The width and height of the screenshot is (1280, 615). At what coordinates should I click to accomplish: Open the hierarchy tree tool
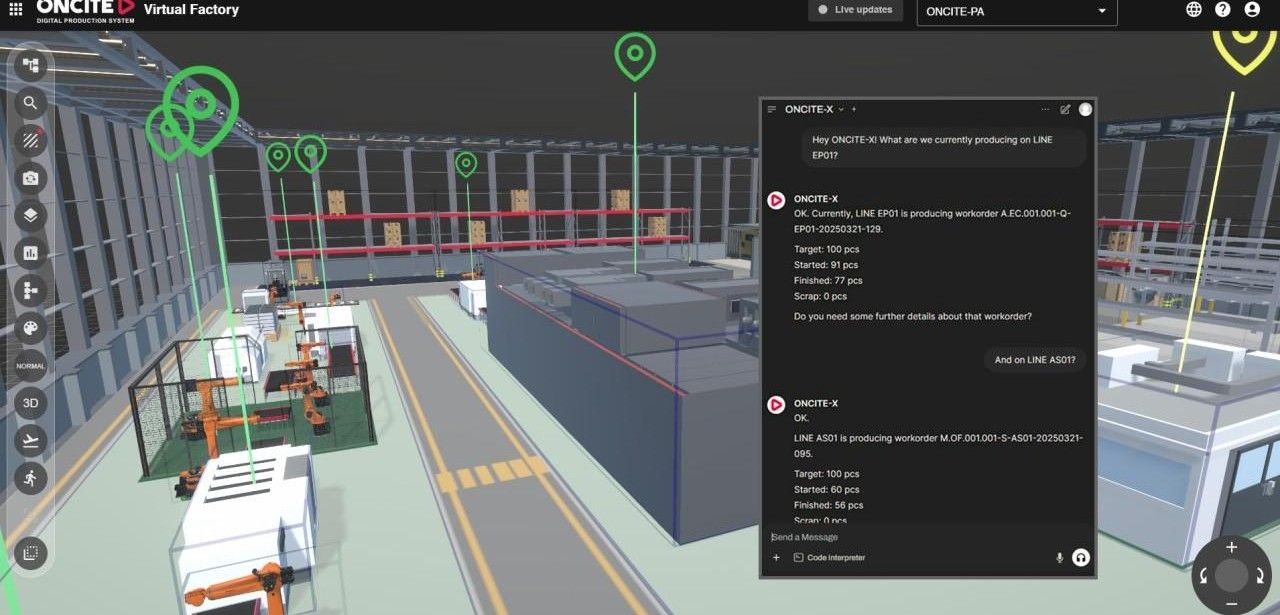[31, 65]
